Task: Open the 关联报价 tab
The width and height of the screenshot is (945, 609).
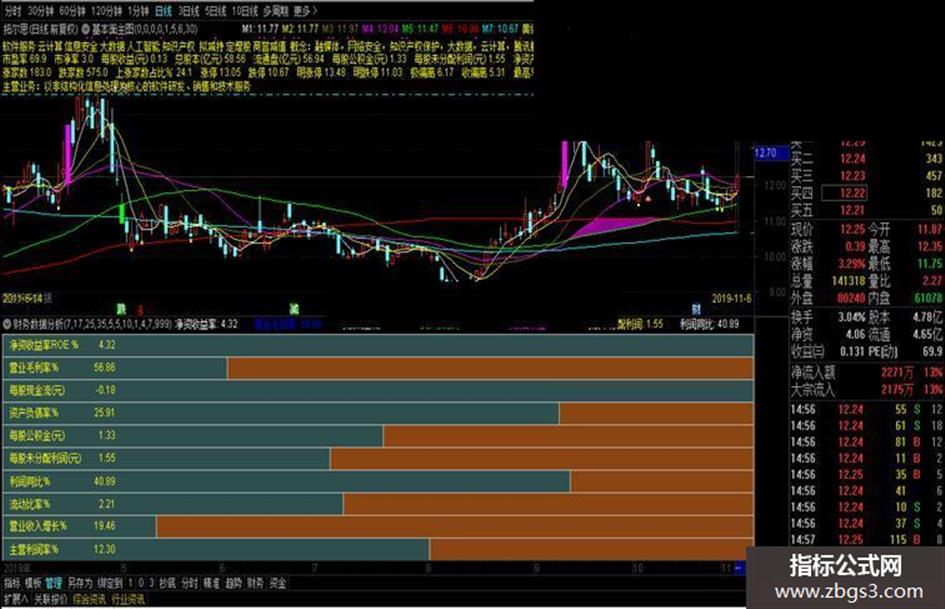Action: pos(50,599)
